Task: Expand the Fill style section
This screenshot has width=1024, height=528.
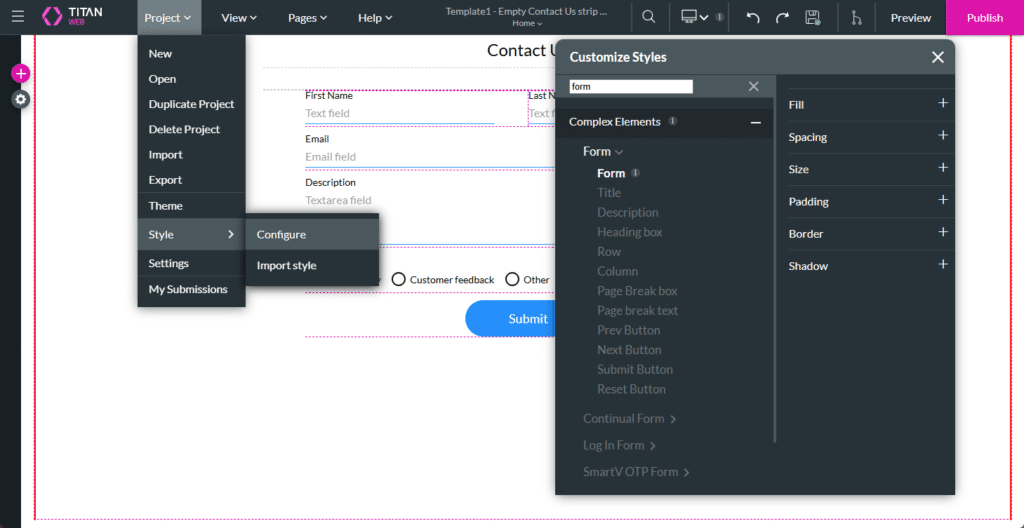Action: point(942,104)
